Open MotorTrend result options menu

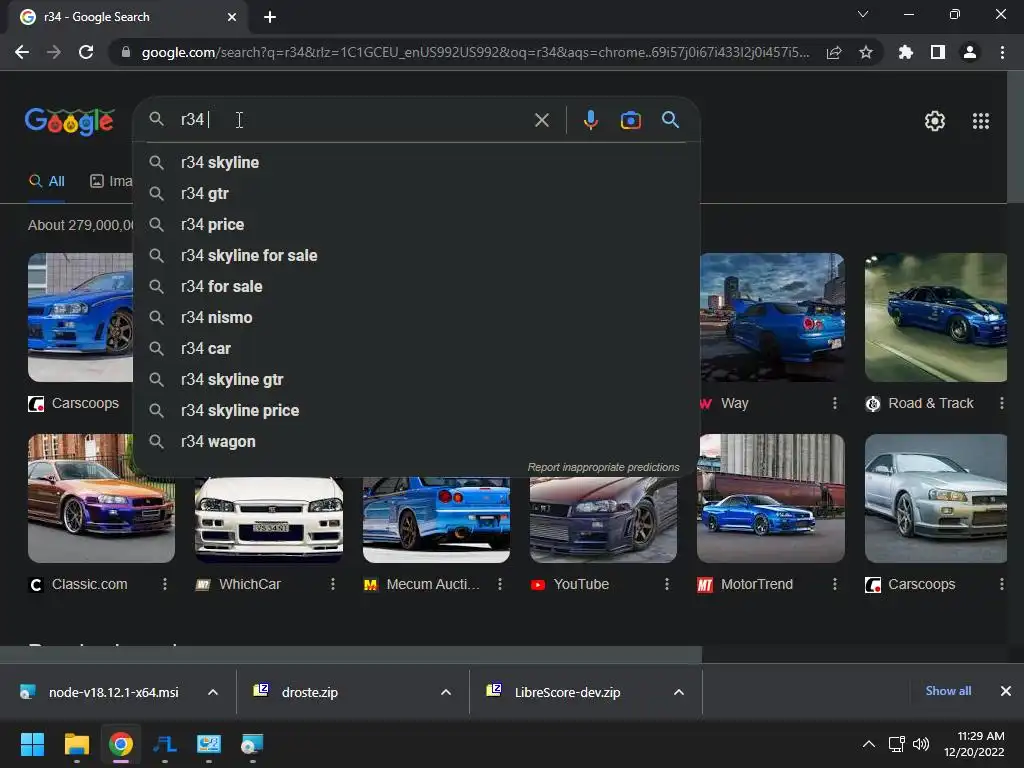(x=835, y=584)
